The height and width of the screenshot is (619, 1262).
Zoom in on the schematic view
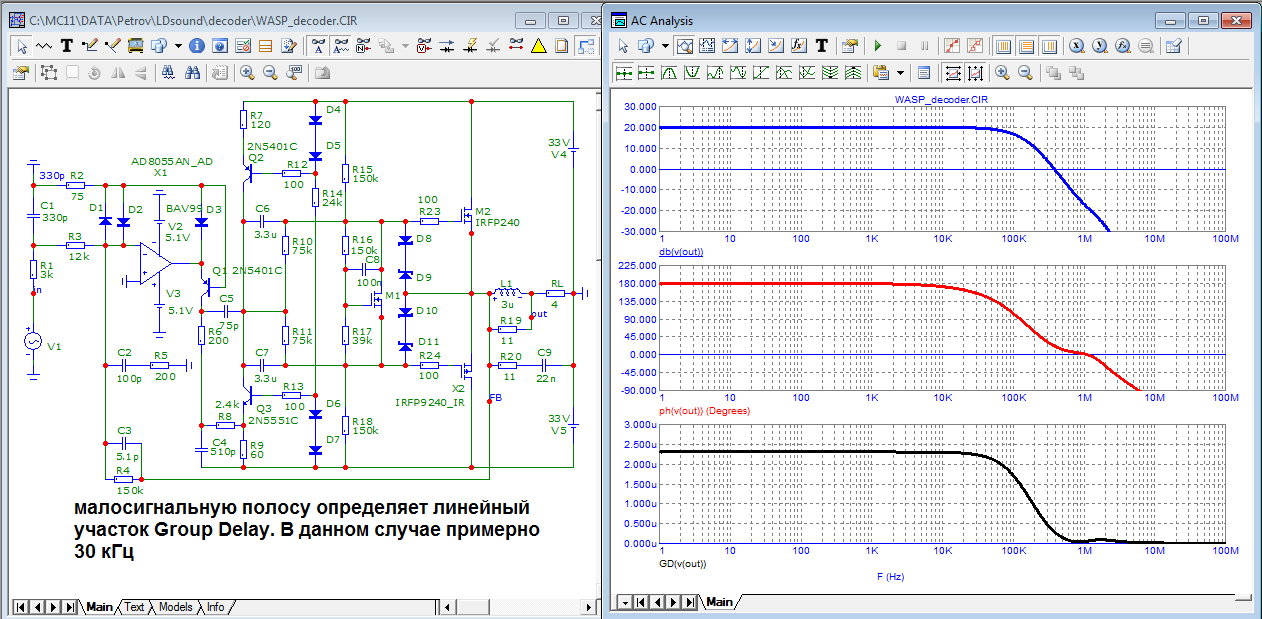point(247,72)
